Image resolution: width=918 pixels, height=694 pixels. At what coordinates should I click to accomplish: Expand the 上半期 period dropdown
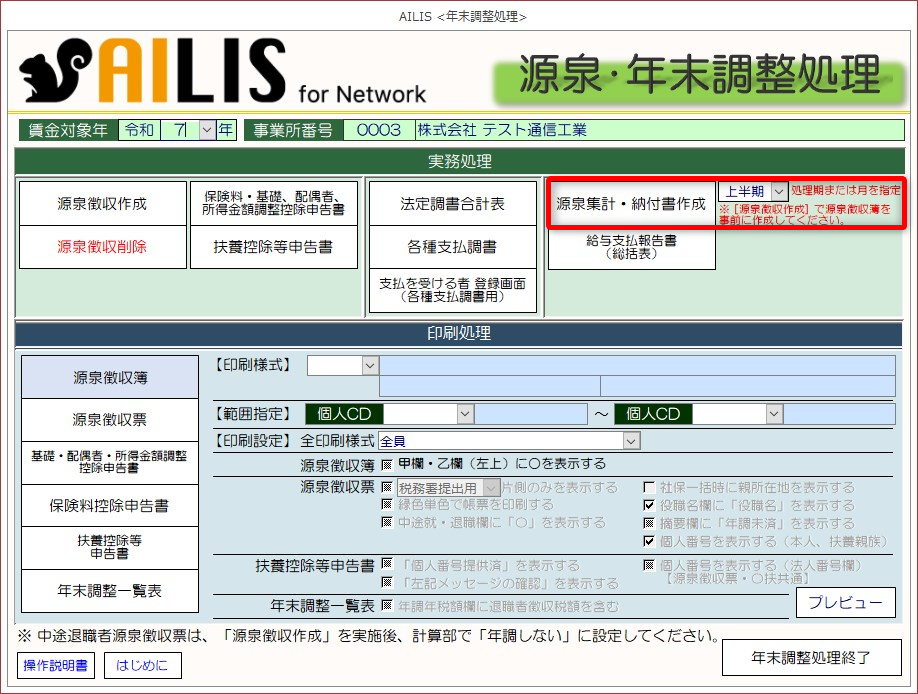click(x=779, y=191)
